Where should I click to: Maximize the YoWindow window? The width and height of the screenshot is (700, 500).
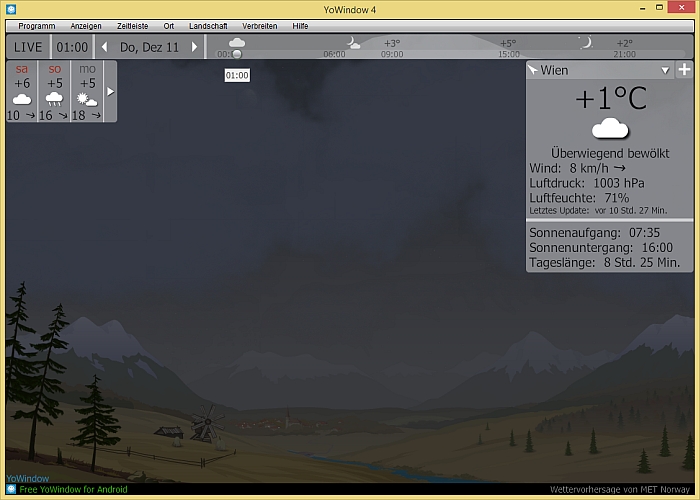(659, 7)
